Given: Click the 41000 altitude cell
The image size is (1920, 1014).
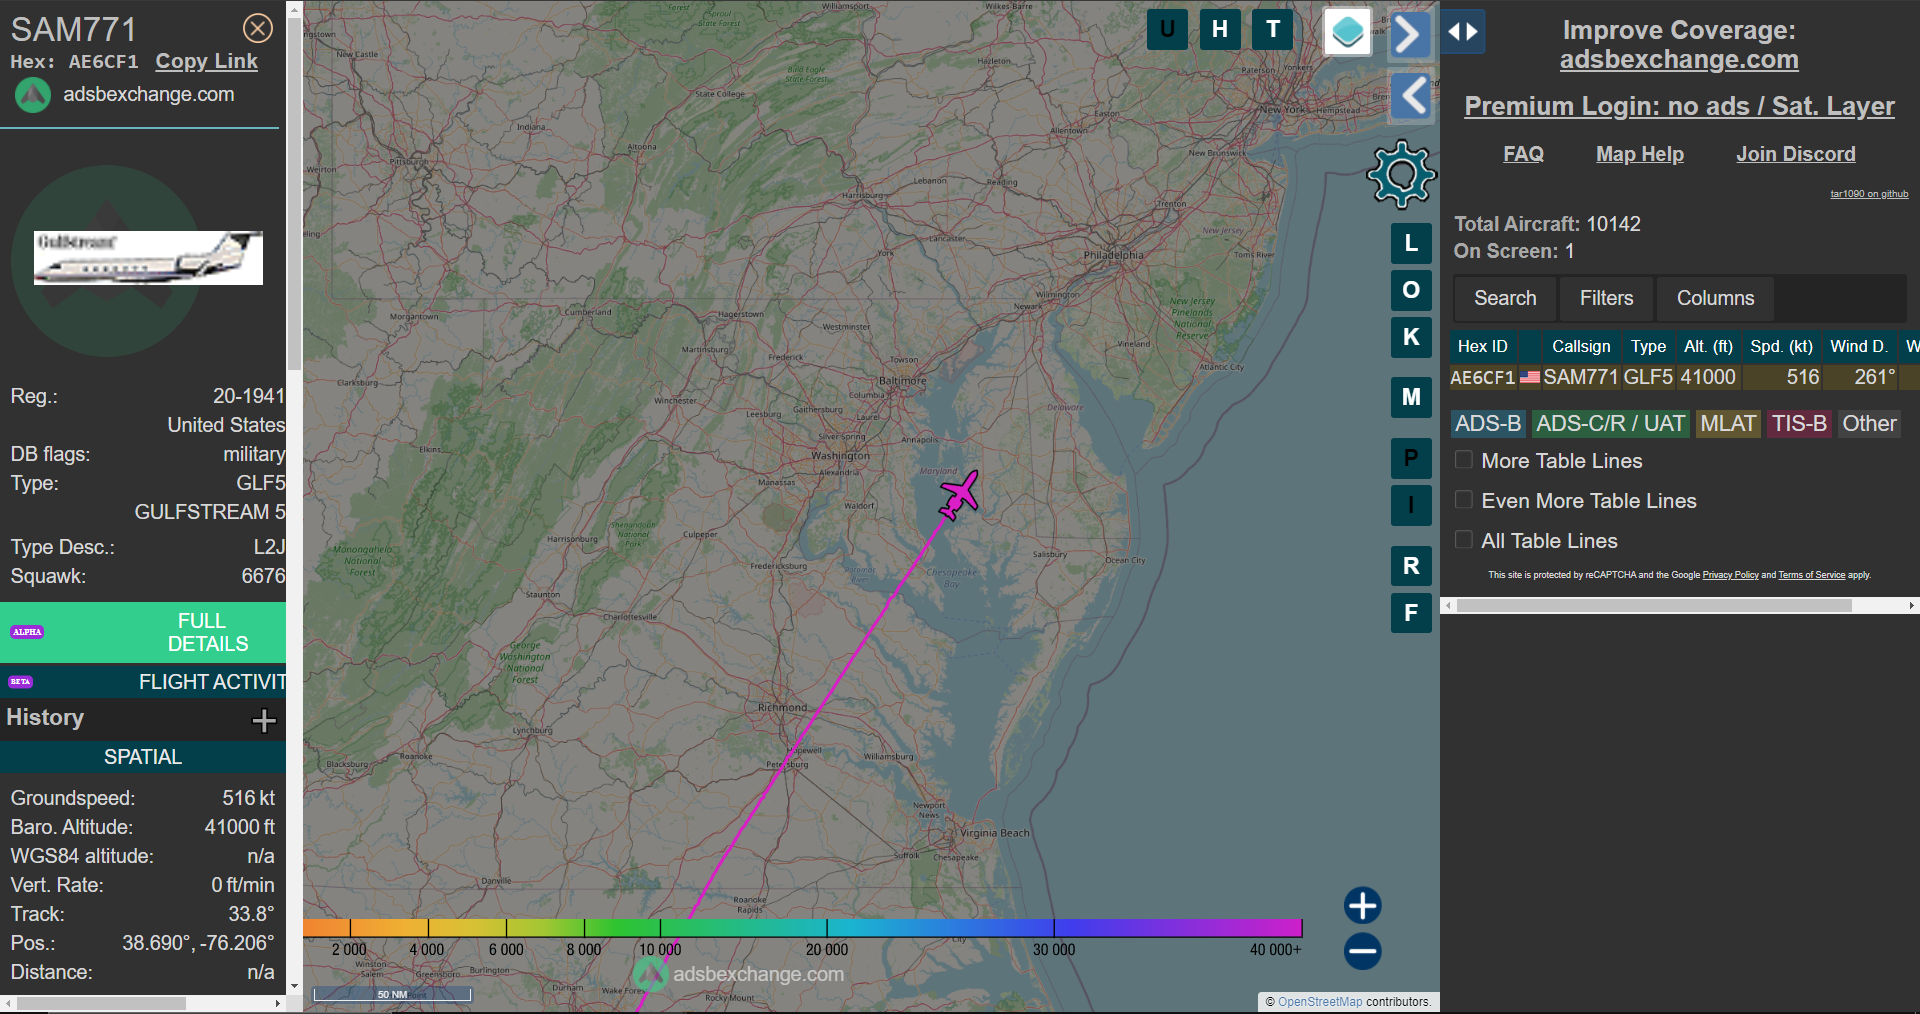Looking at the screenshot, I should [x=1708, y=377].
